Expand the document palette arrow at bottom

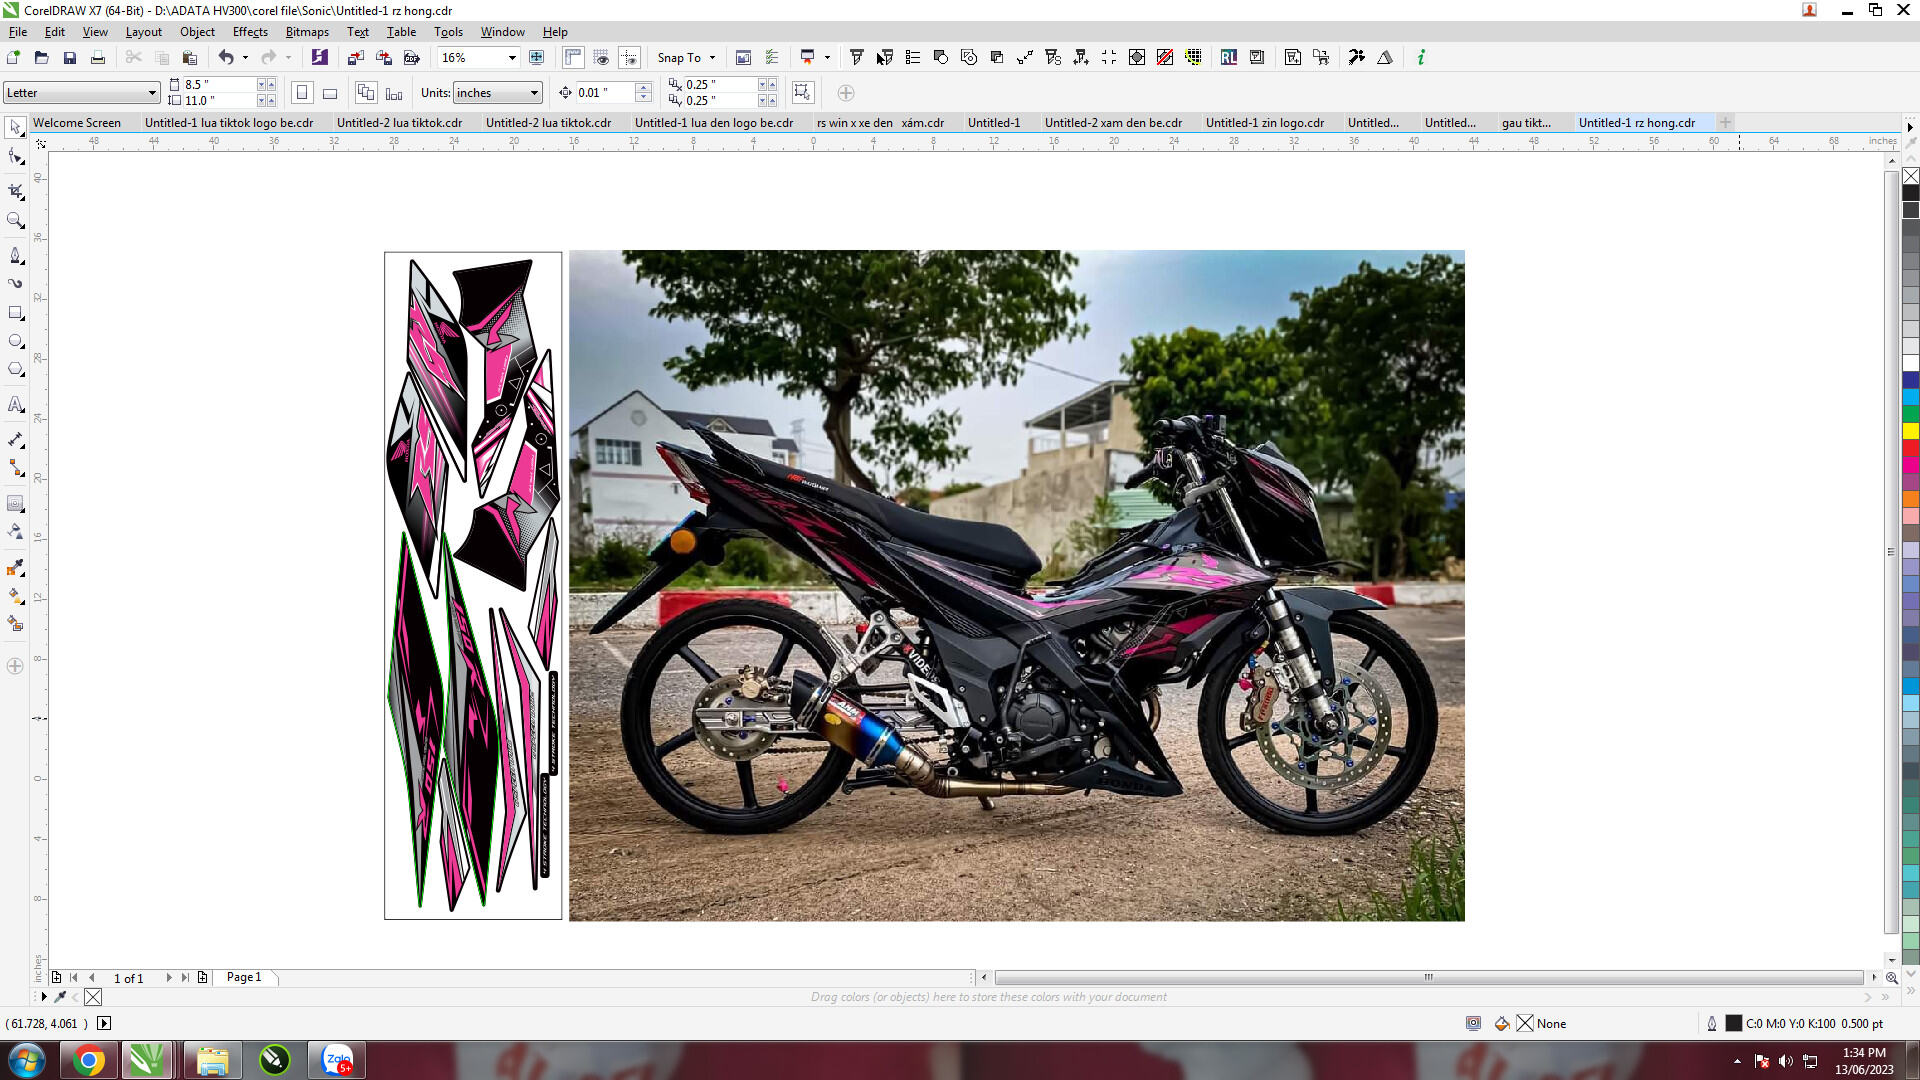(x=43, y=997)
